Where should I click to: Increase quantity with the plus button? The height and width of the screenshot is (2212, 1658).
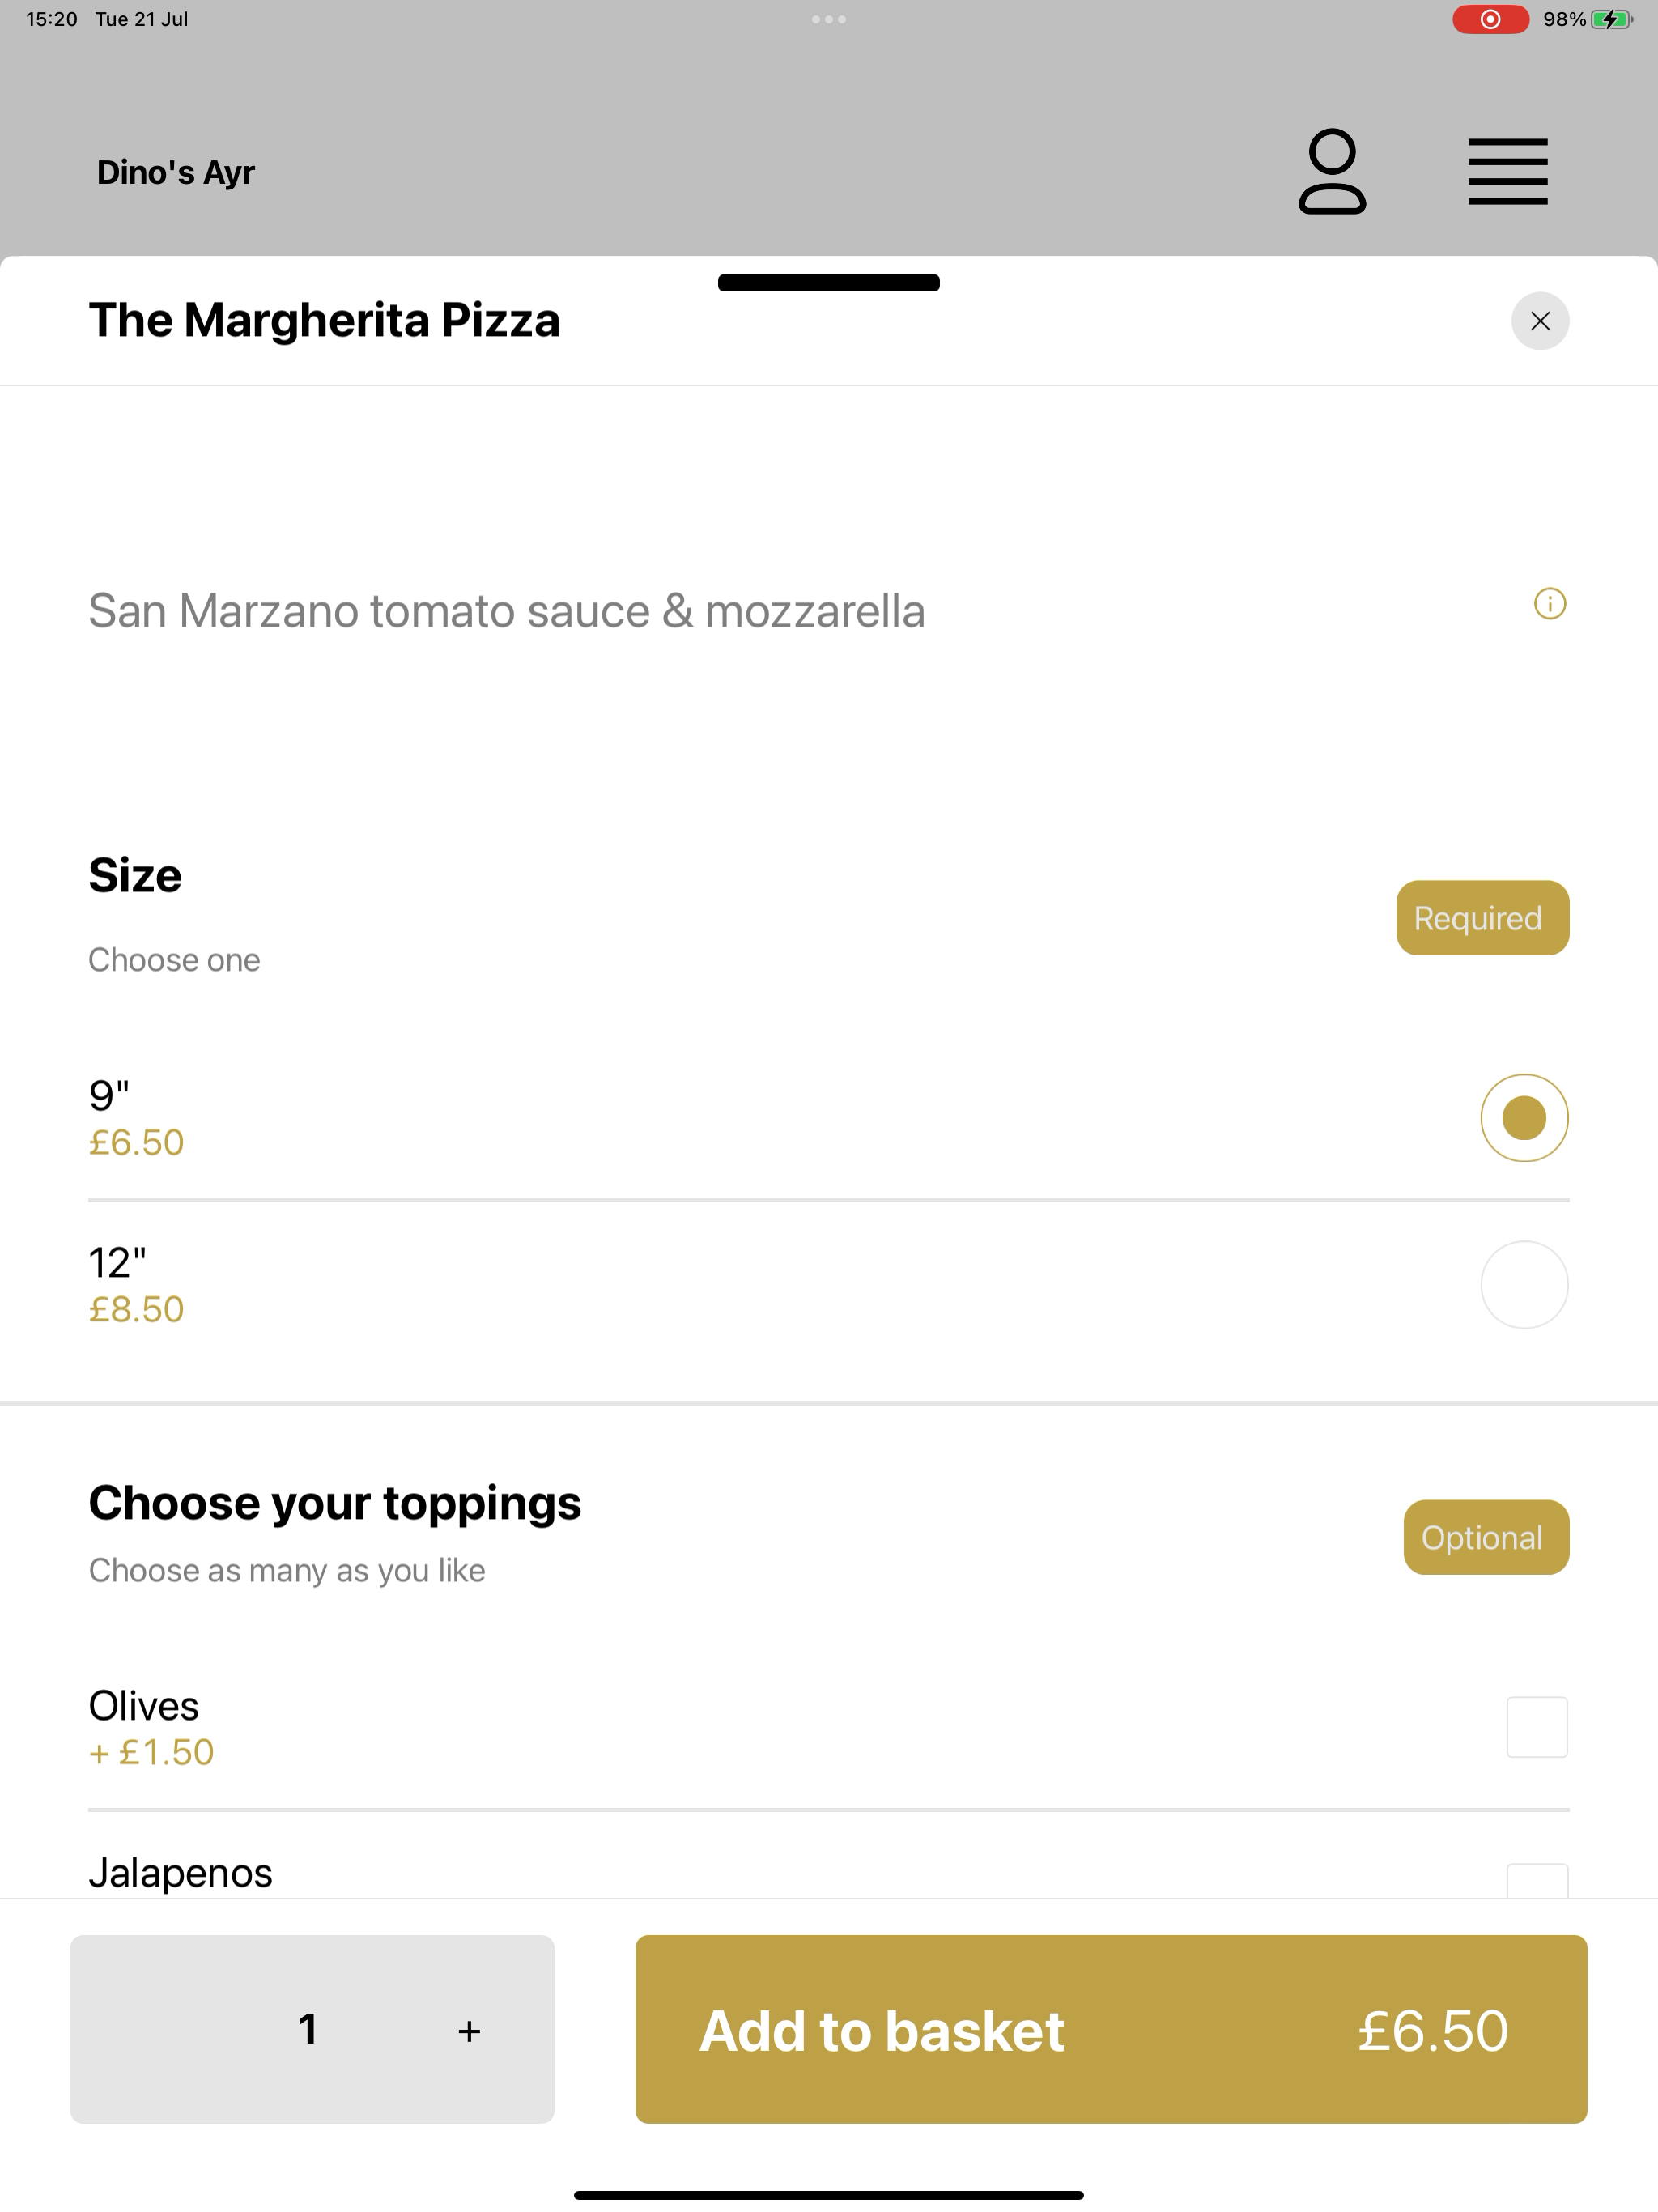[469, 2031]
